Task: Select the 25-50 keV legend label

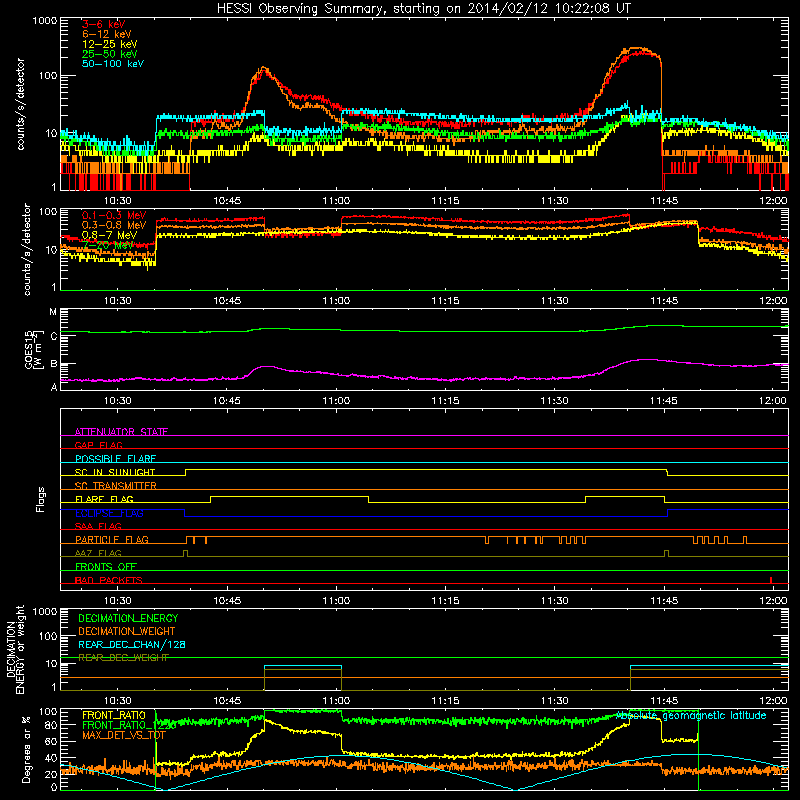Action: (x=110, y=54)
